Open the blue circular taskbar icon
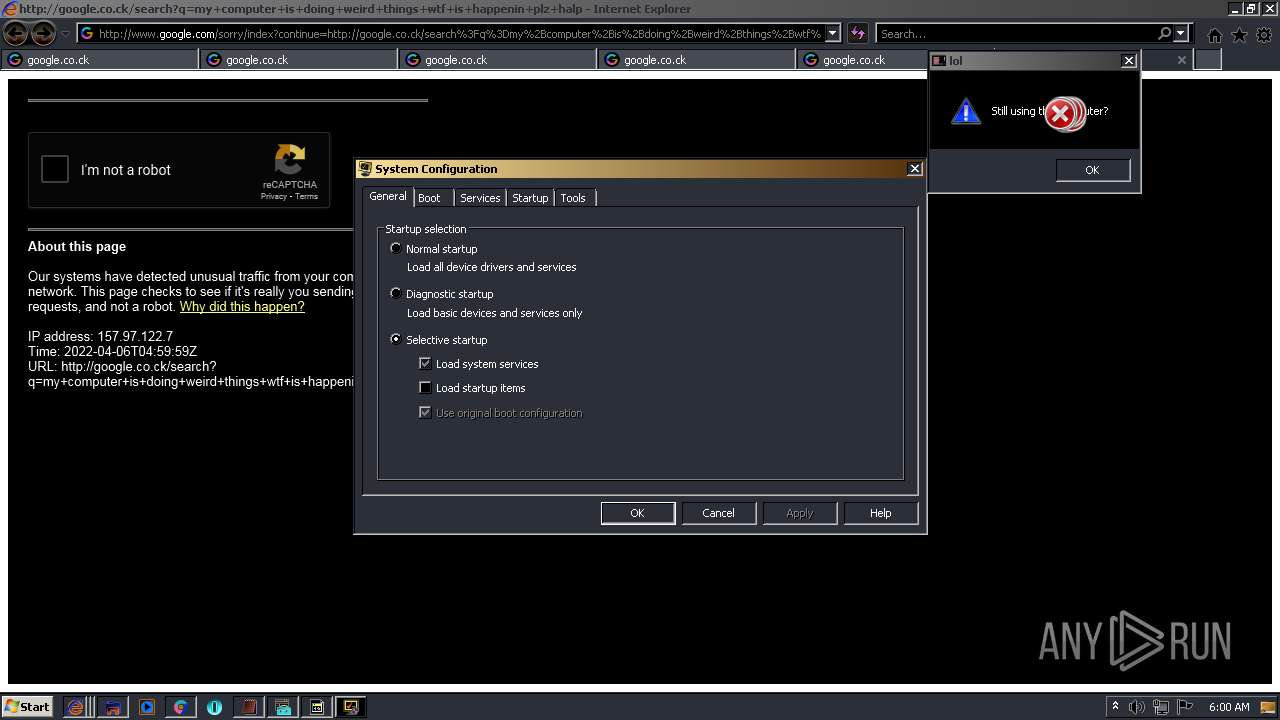 214,707
